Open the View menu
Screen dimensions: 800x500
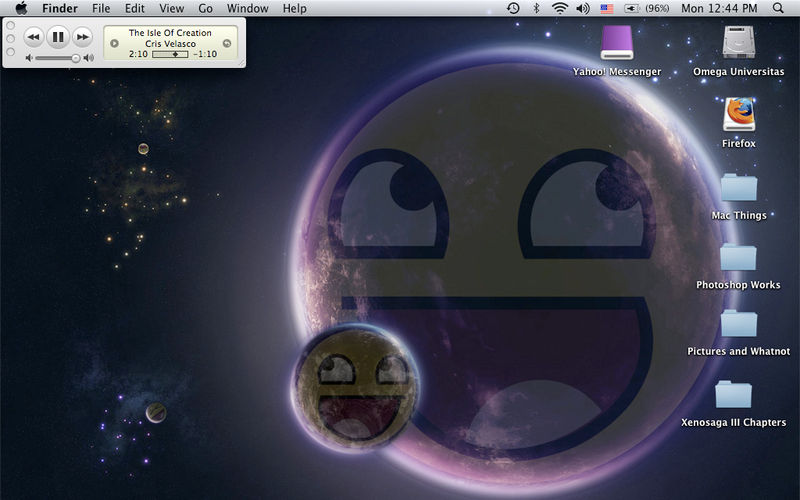[x=171, y=8]
